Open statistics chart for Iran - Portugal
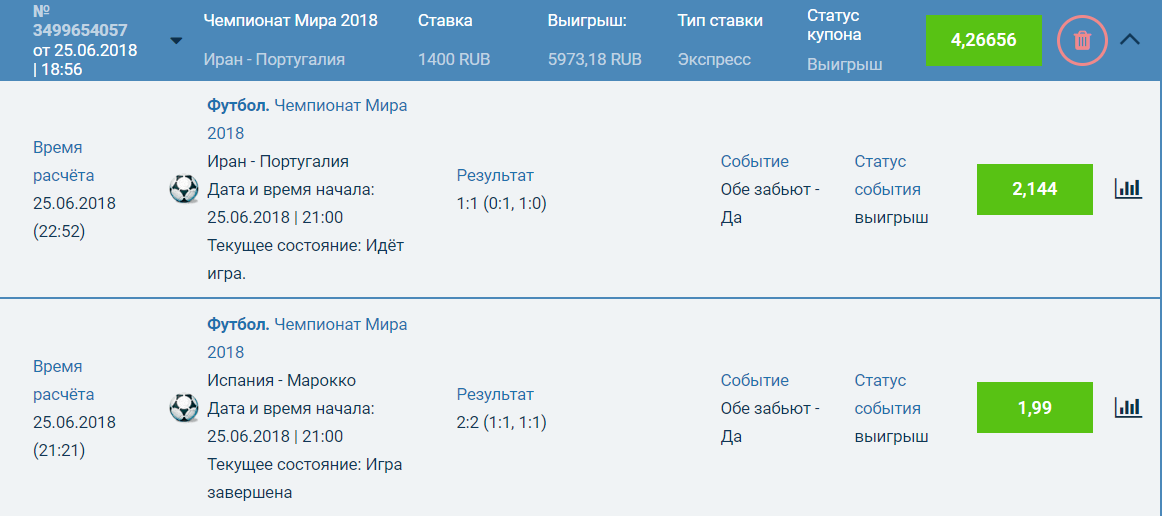The height and width of the screenshot is (516, 1162). point(1128,188)
